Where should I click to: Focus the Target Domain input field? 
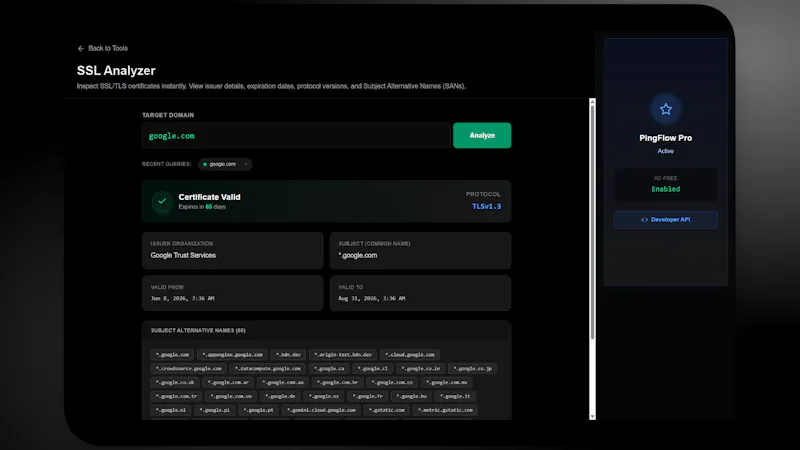pos(296,136)
